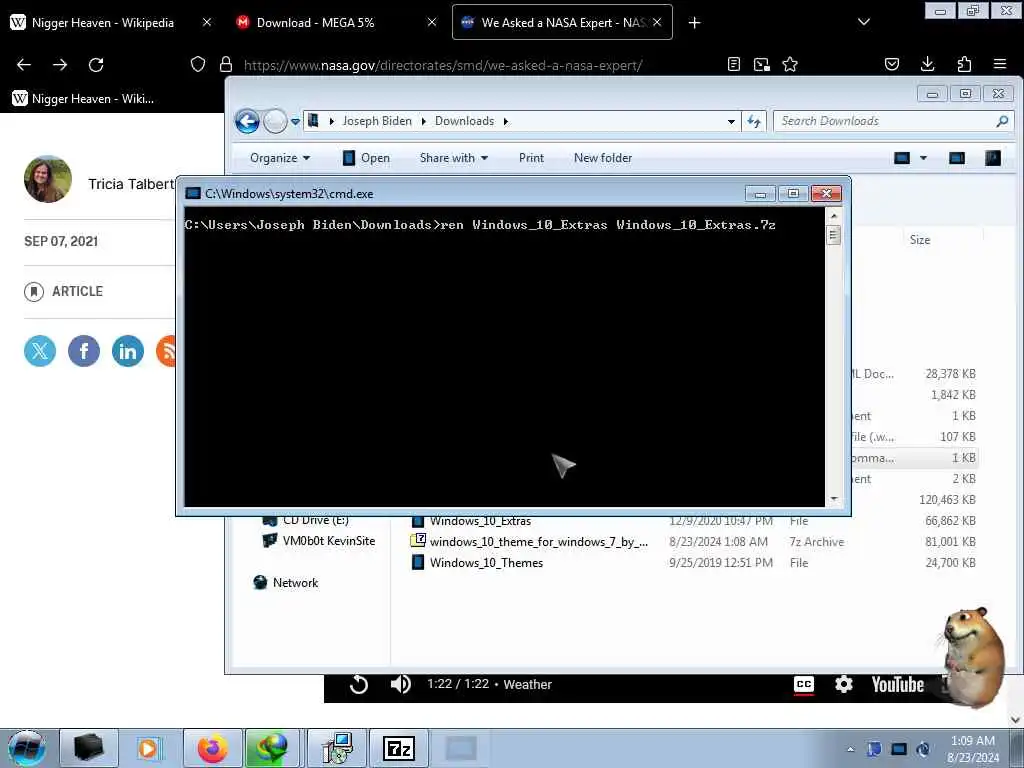Open 7-Zip from the taskbar

click(x=399, y=748)
